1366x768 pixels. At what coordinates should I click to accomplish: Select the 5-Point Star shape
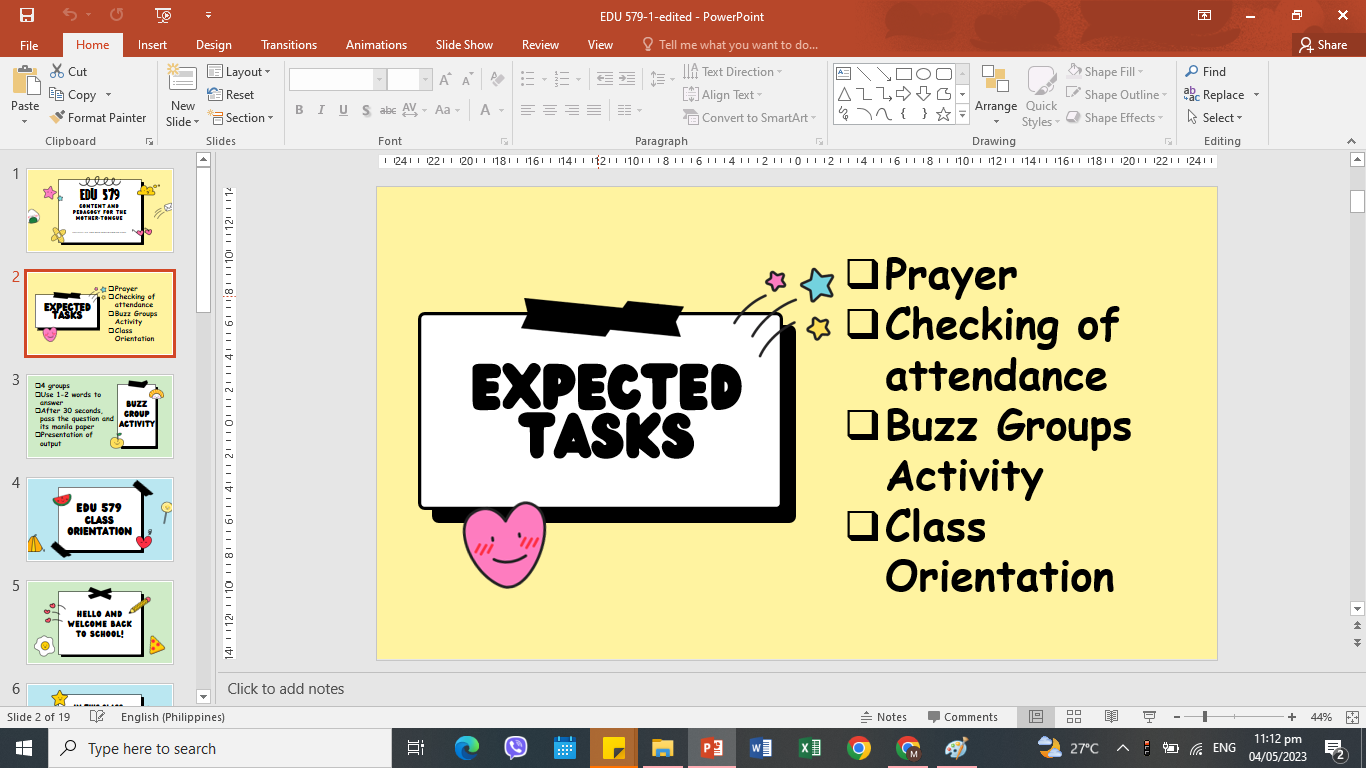pos(943,114)
